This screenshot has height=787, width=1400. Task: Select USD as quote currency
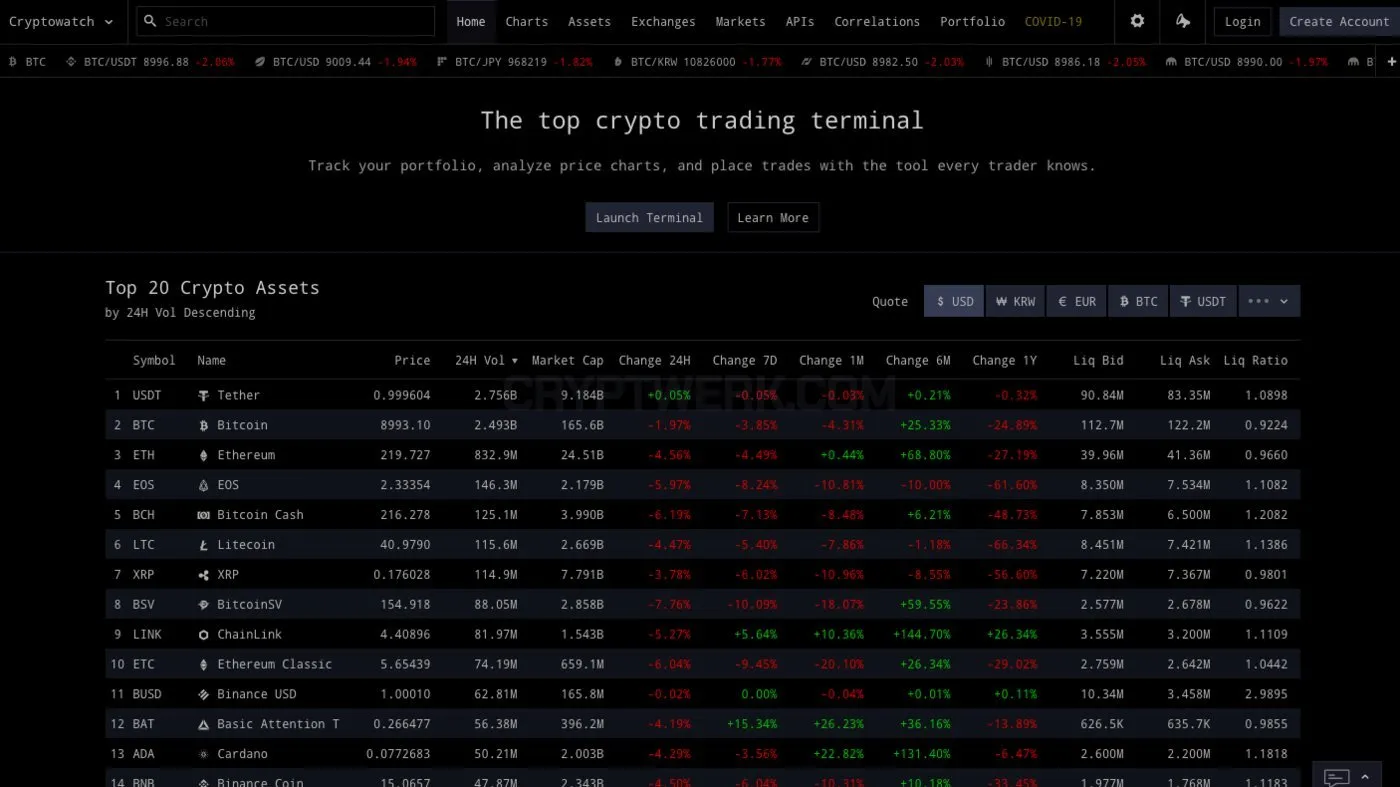pos(954,301)
